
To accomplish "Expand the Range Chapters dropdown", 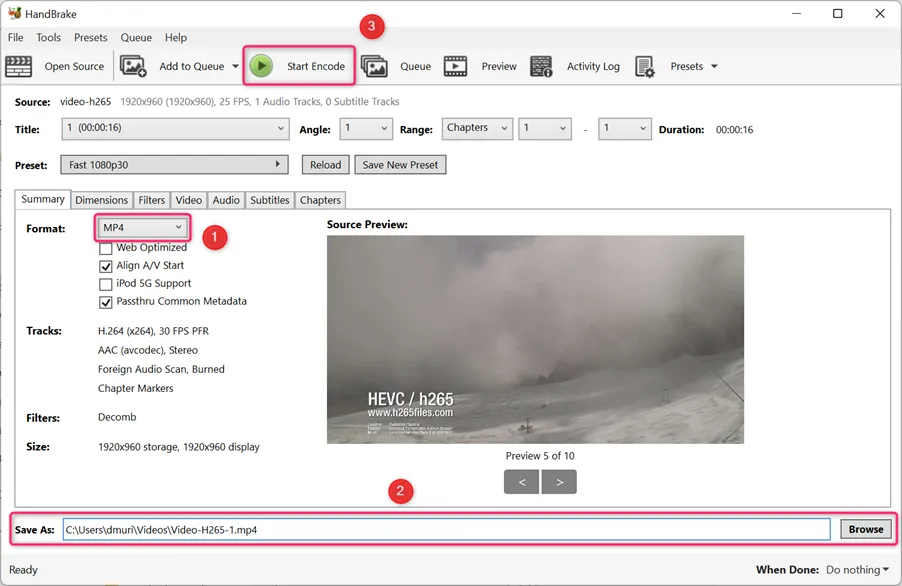I will pos(477,128).
